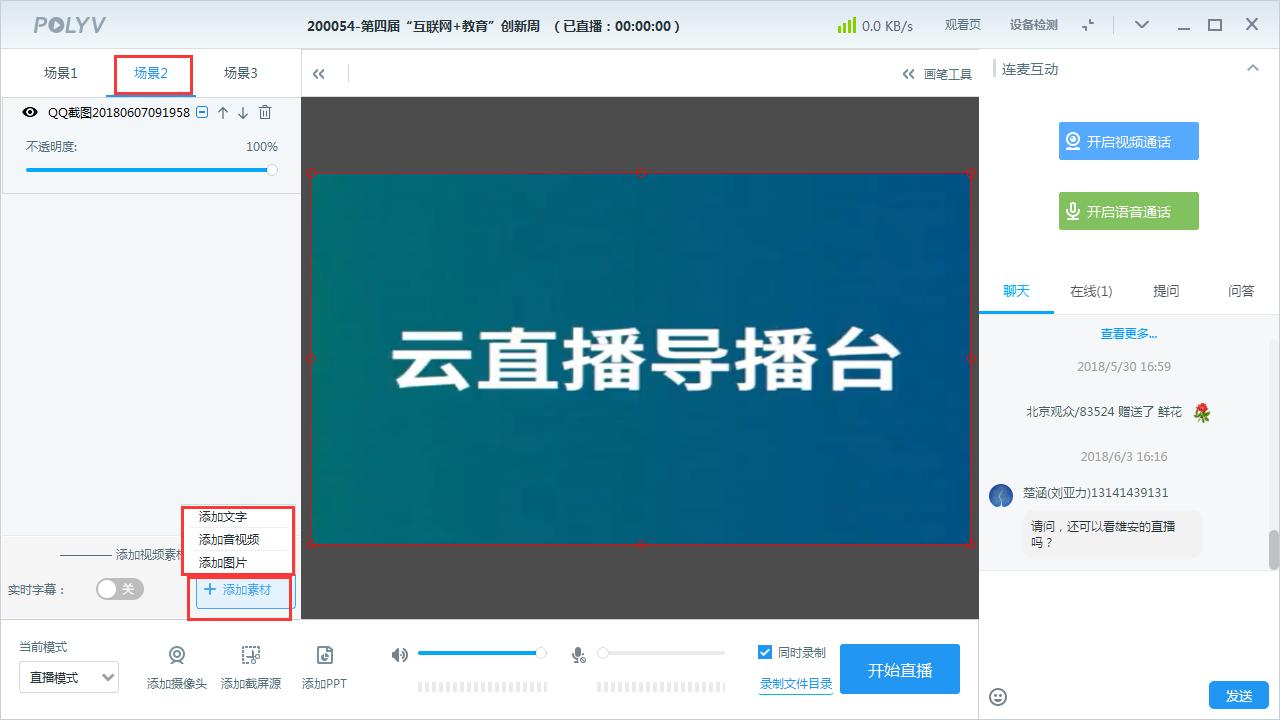1280x720 pixels.
Task: Hide the QQ截图 layer with the eye toggle
Action: pos(29,113)
